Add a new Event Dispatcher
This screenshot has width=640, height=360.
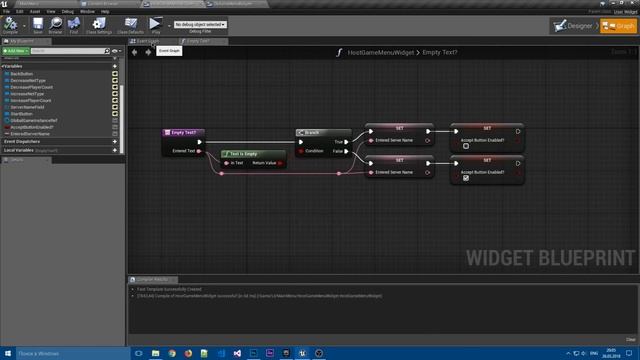tap(115, 142)
